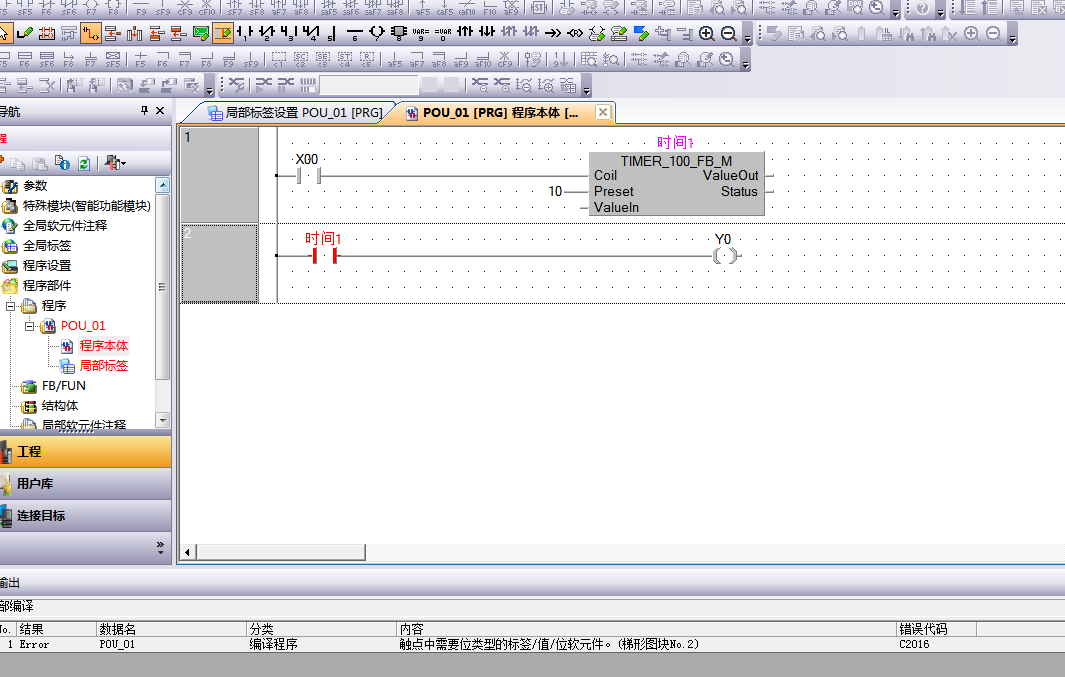Viewport: 1065px width, 677px height.
Task: Open the 用户库 navigation pane
Action: tap(35, 484)
